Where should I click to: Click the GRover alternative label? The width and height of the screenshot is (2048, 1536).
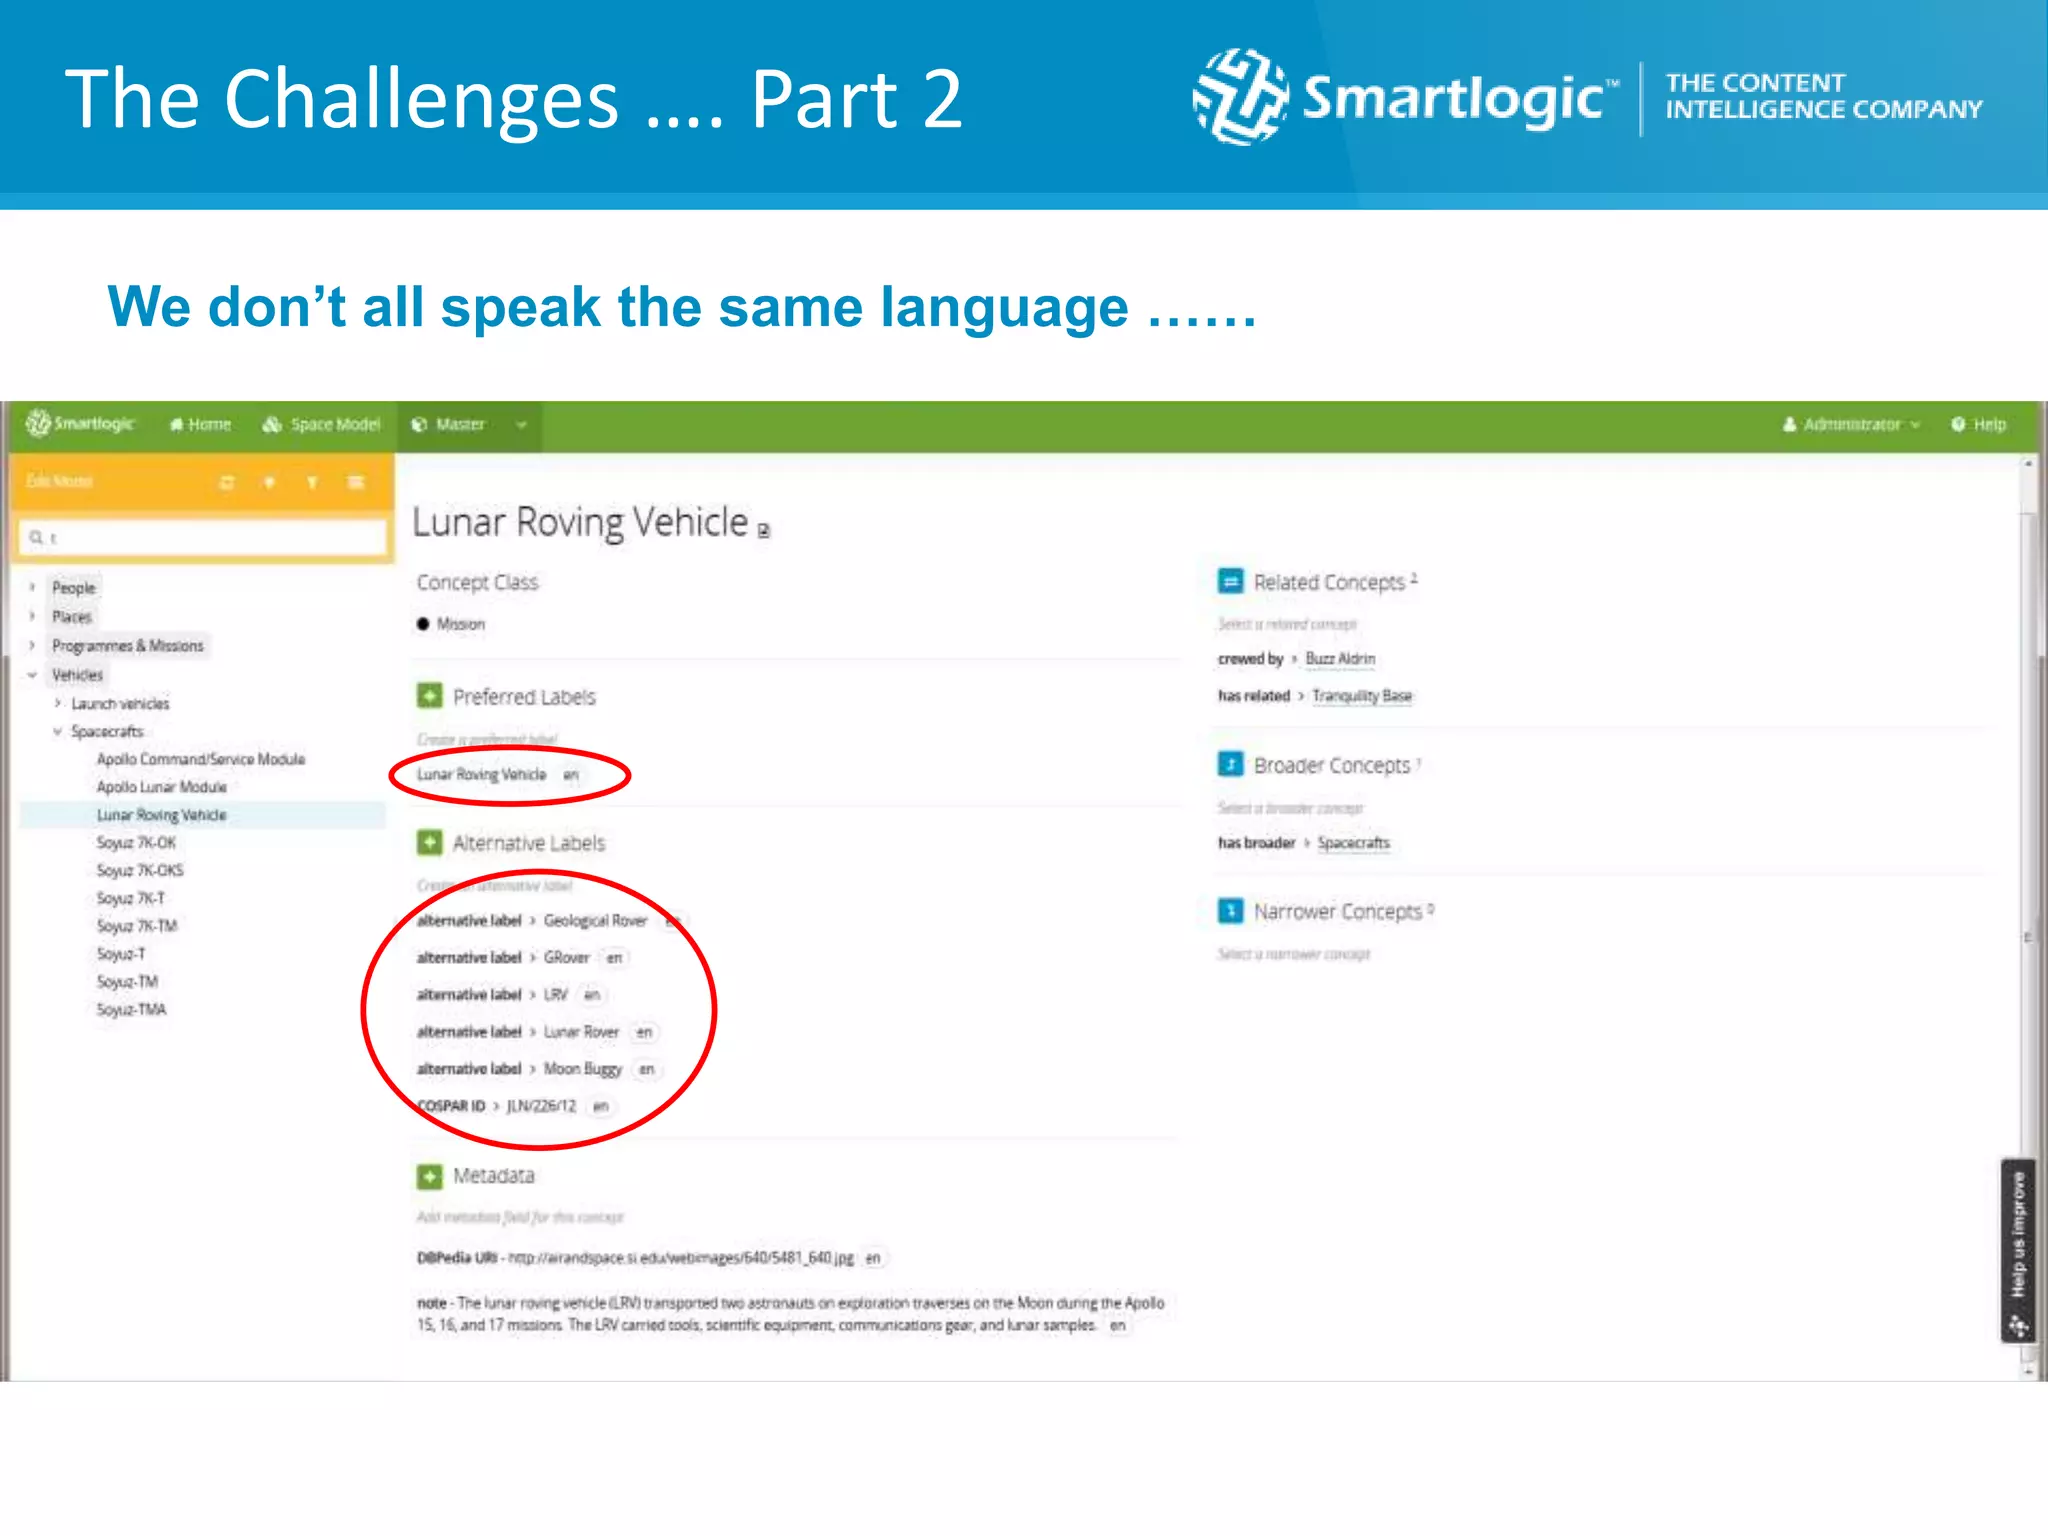pos(566,958)
